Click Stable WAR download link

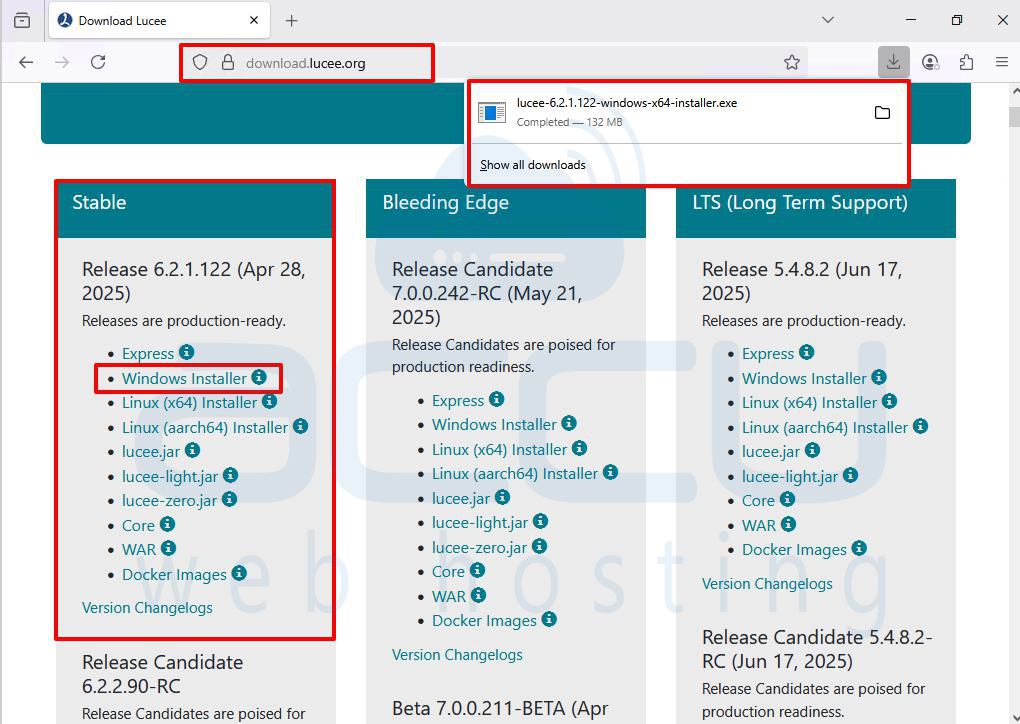139,550
